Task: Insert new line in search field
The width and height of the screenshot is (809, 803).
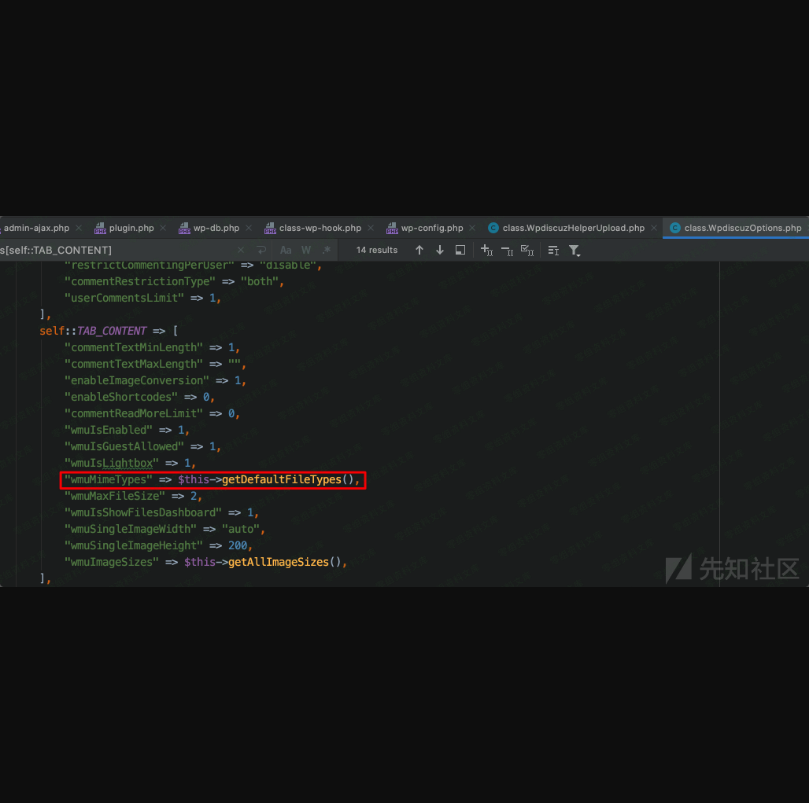Action: [x=261, y=250]
